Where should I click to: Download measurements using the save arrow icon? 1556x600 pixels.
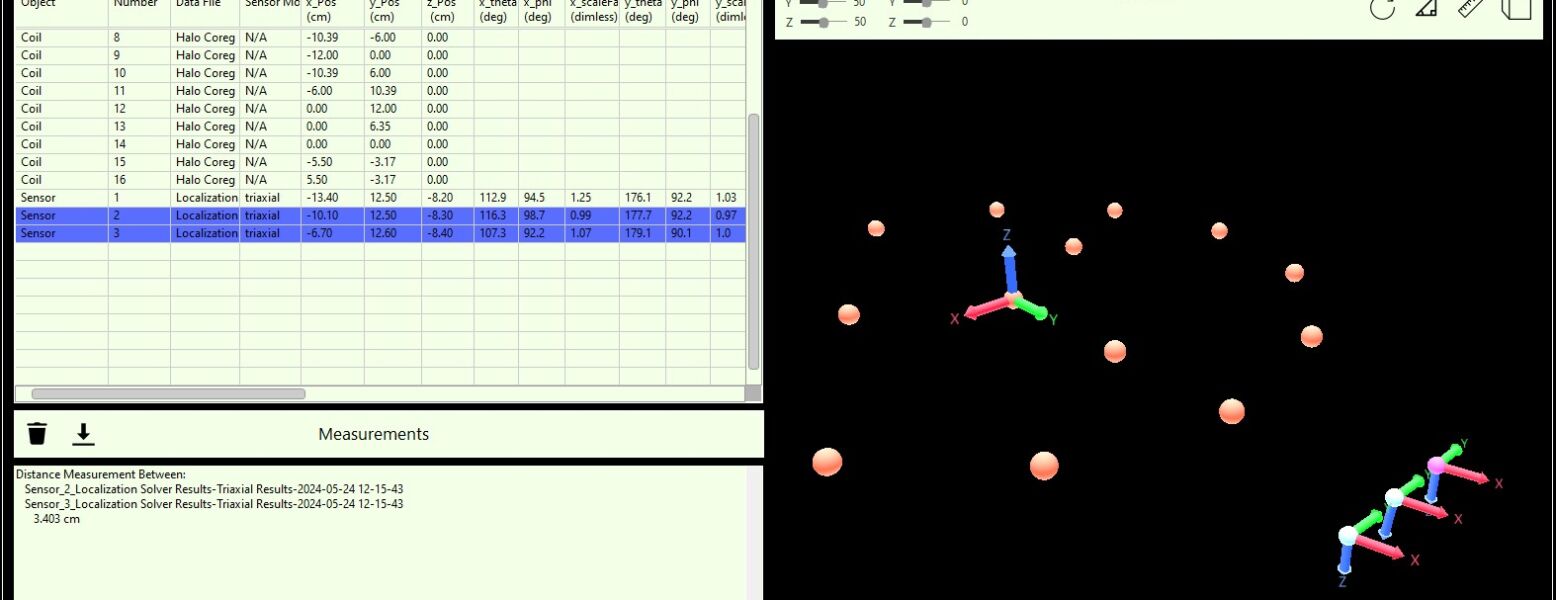84,434
